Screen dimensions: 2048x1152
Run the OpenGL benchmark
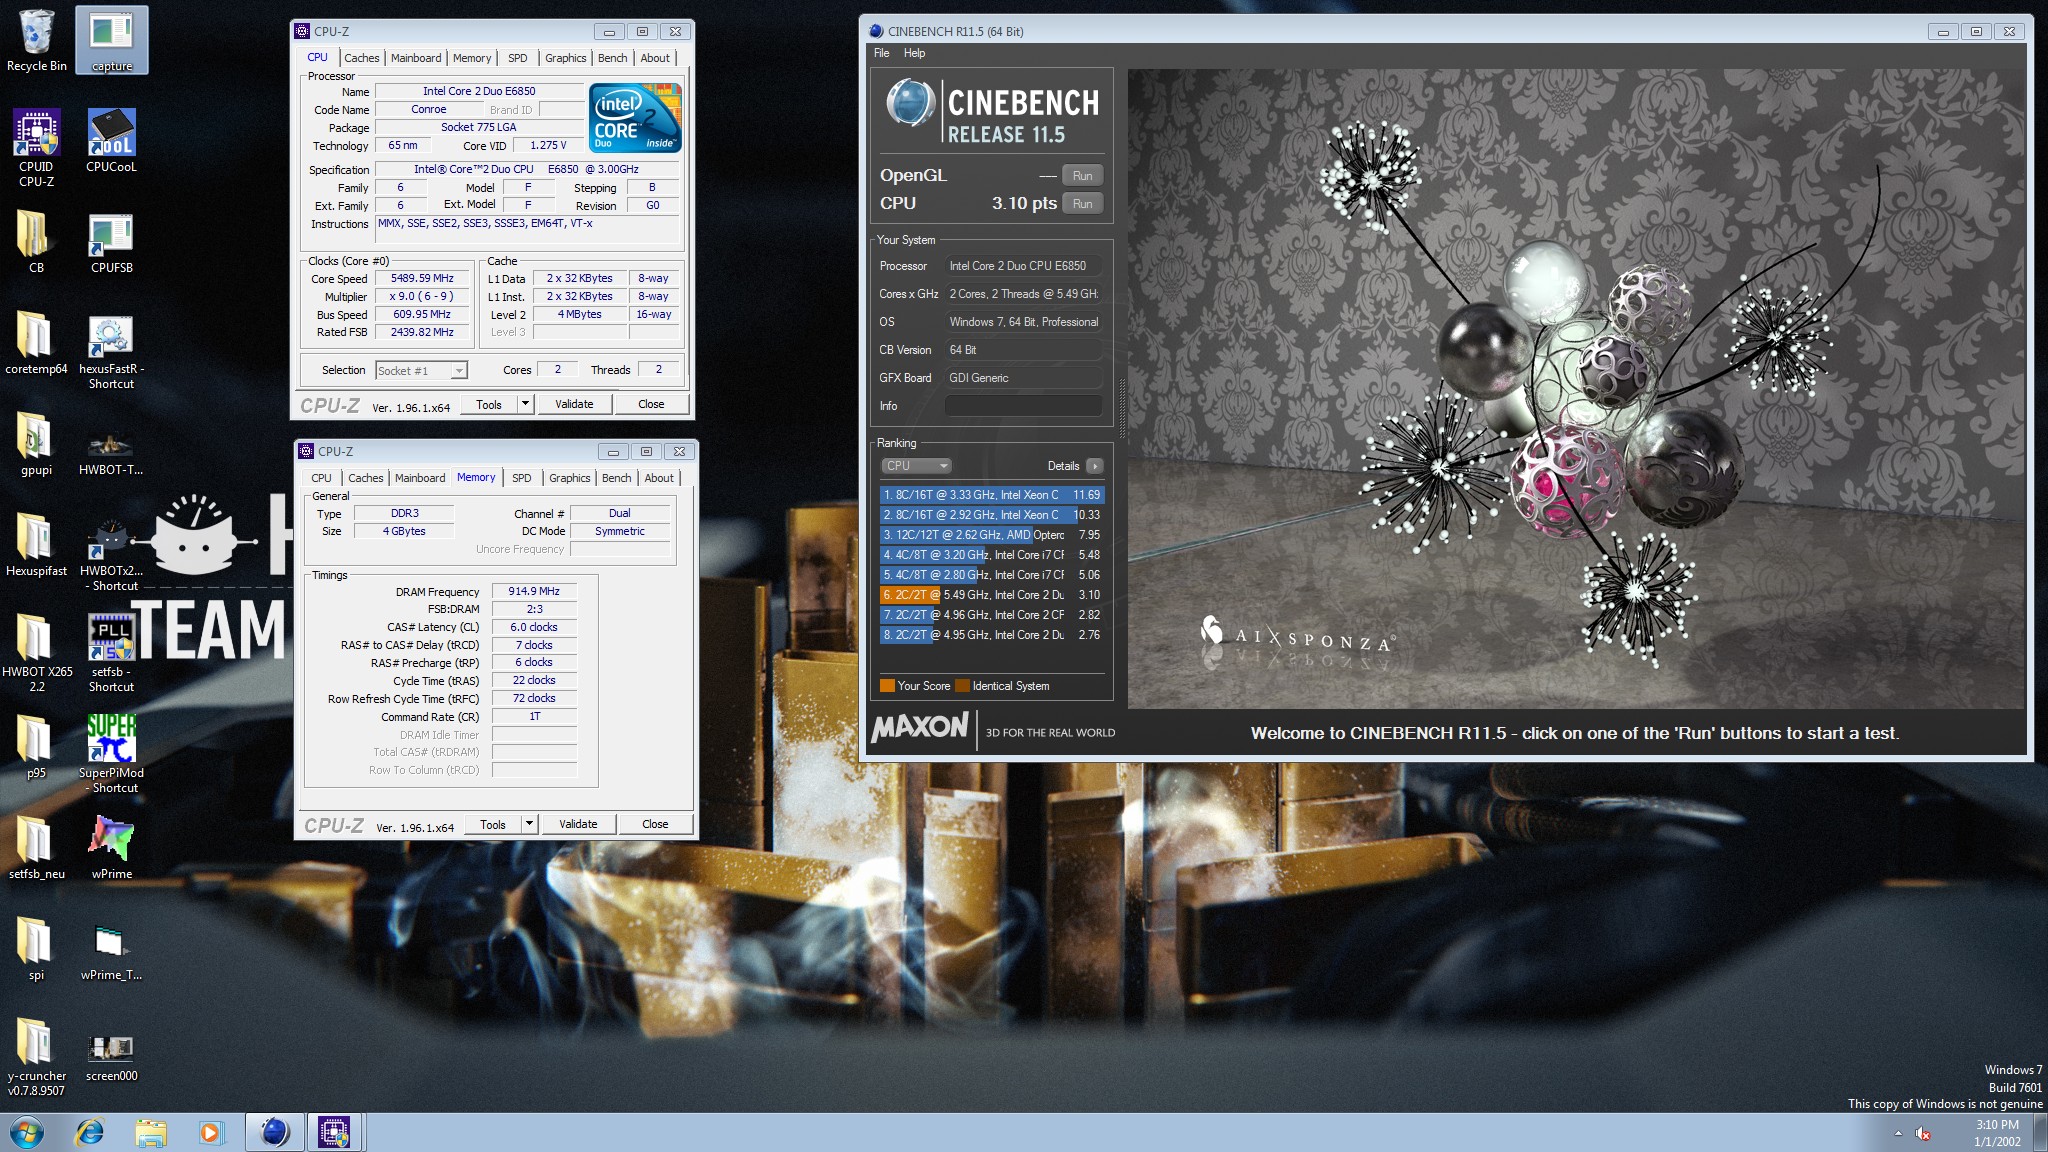(x=1082, y=175)
